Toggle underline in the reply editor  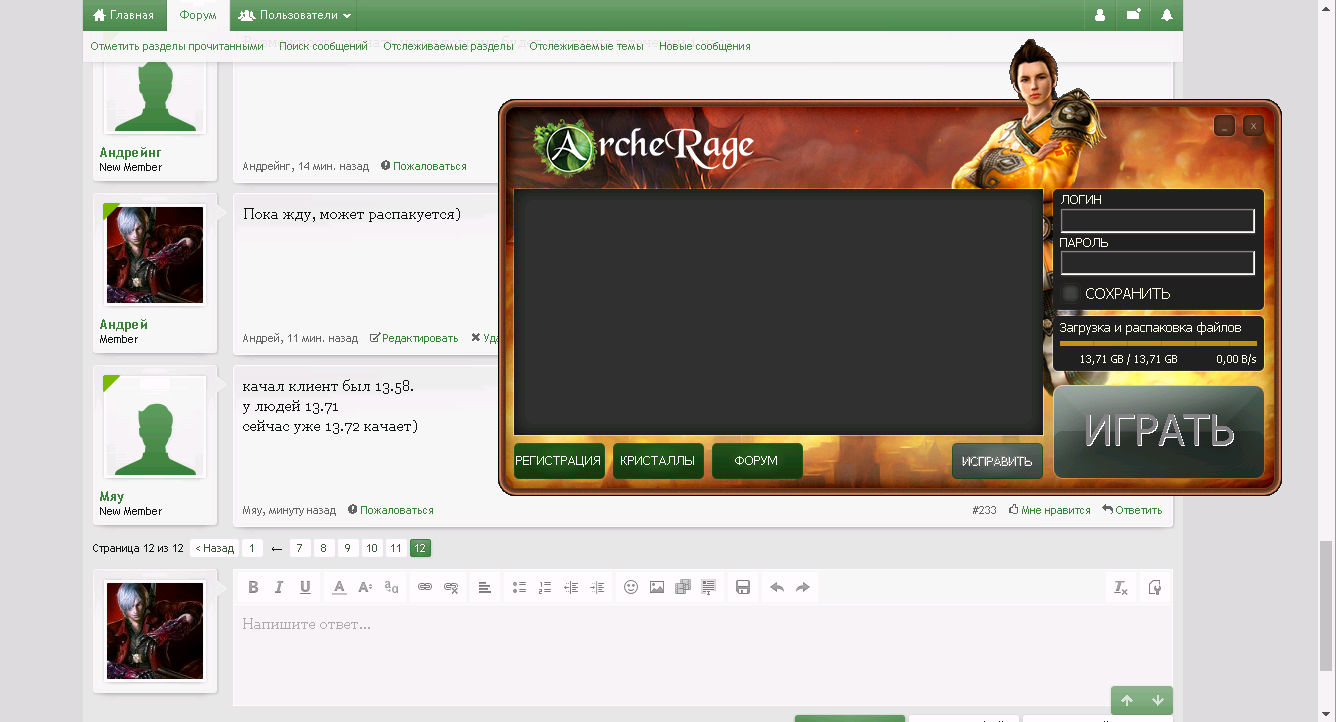click(305, 587)
